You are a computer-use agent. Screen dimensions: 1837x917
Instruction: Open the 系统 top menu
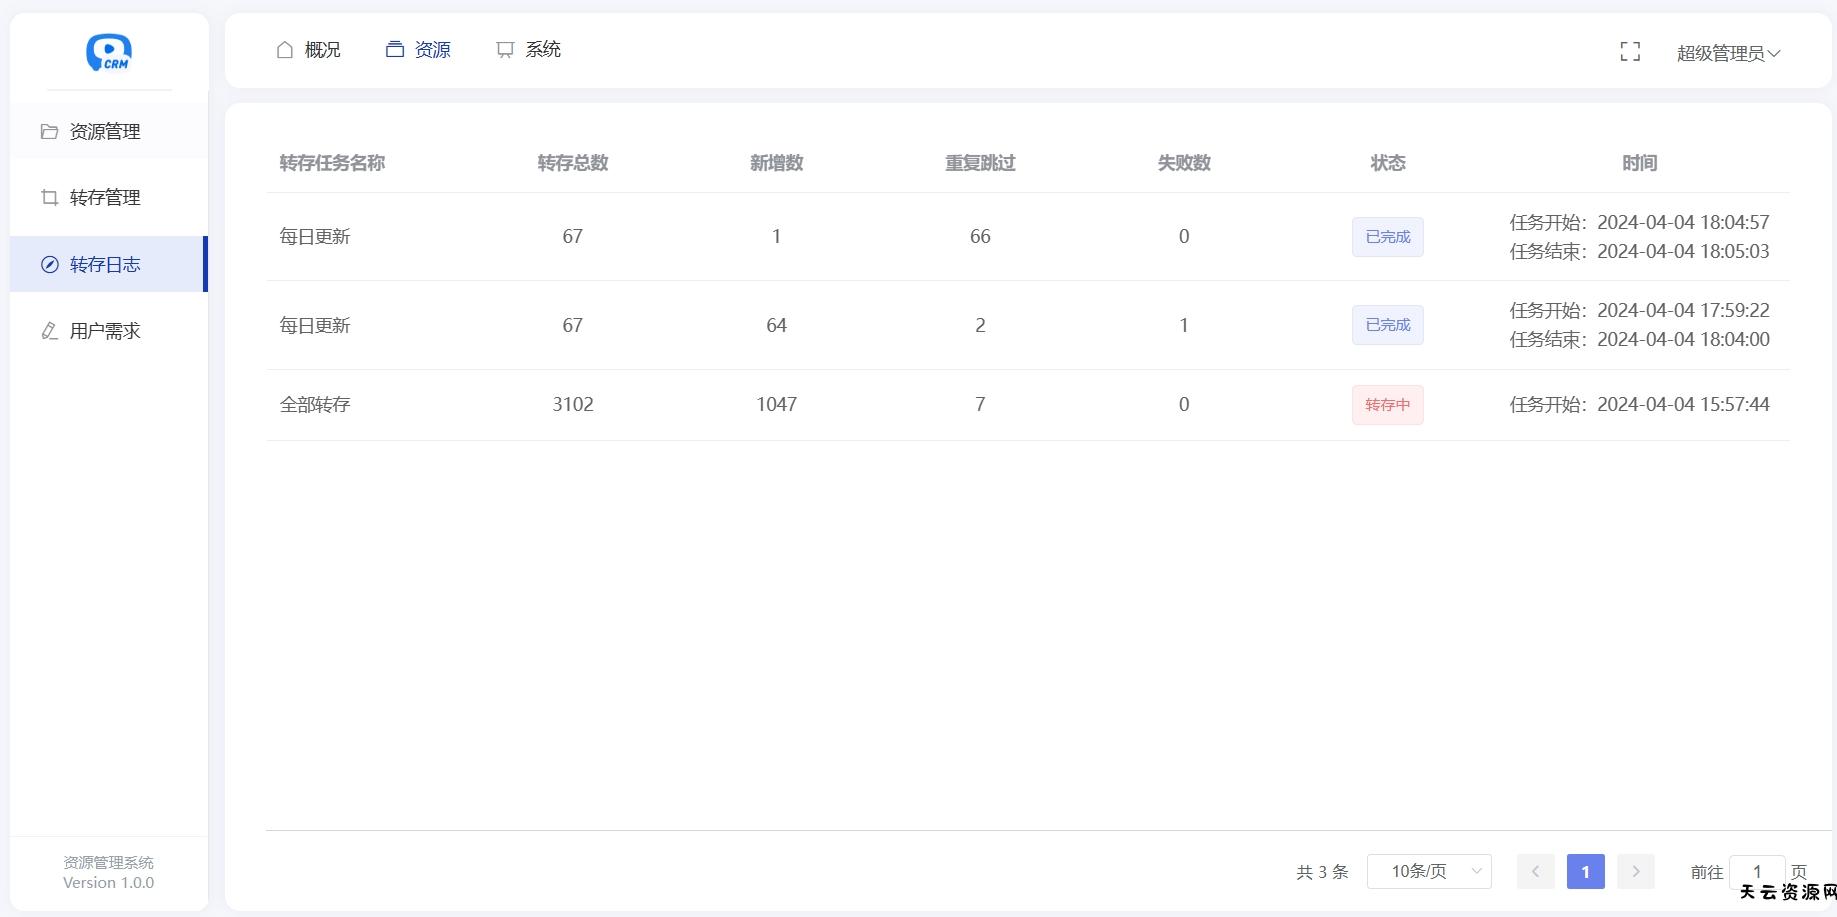click(x=542, y=50)
